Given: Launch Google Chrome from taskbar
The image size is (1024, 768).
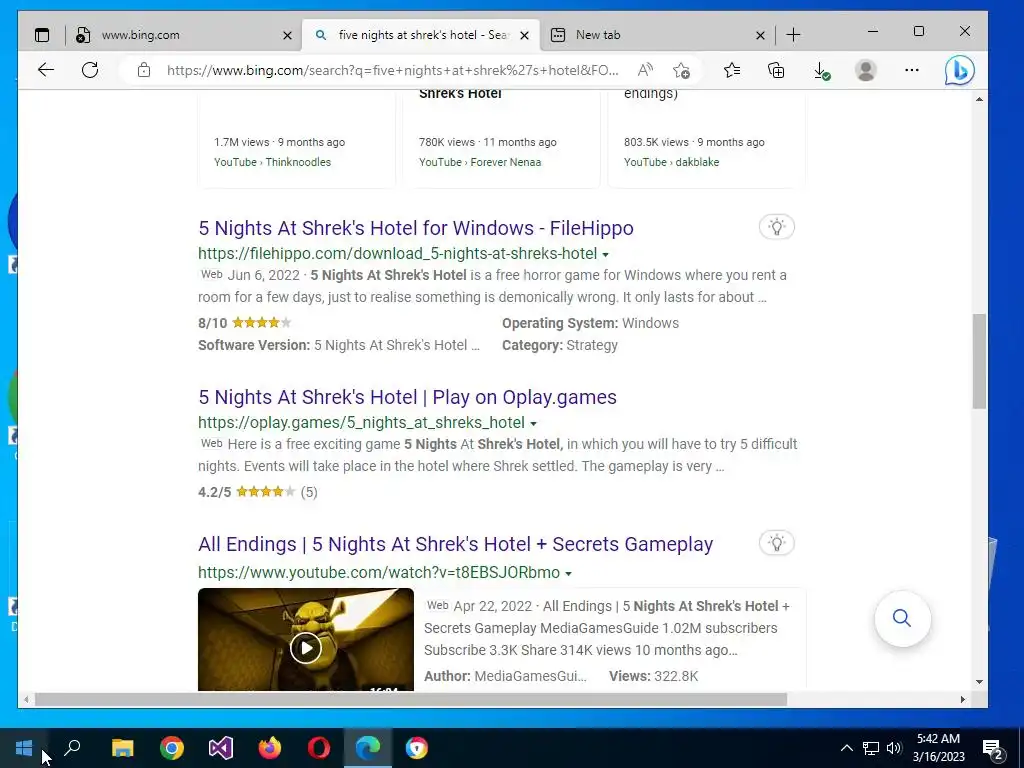Looking at the screenshot, I should [x=172, y=748].
